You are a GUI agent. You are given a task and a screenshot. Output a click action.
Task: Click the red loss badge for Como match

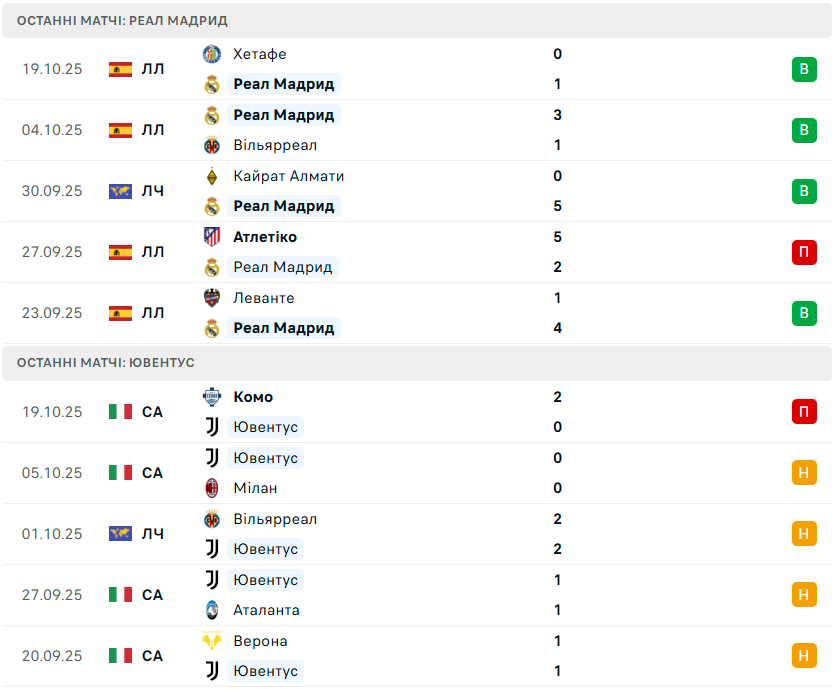coord(804,412)
